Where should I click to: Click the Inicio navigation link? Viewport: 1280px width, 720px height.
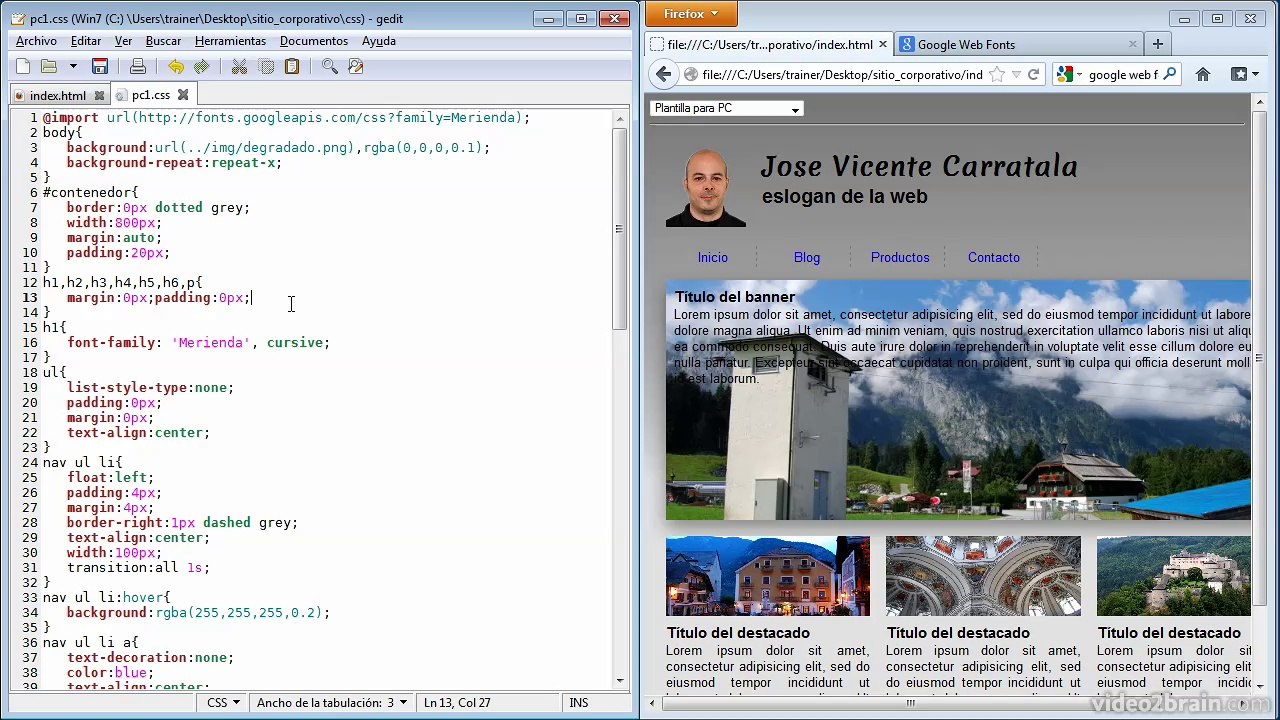coord(713,258)
